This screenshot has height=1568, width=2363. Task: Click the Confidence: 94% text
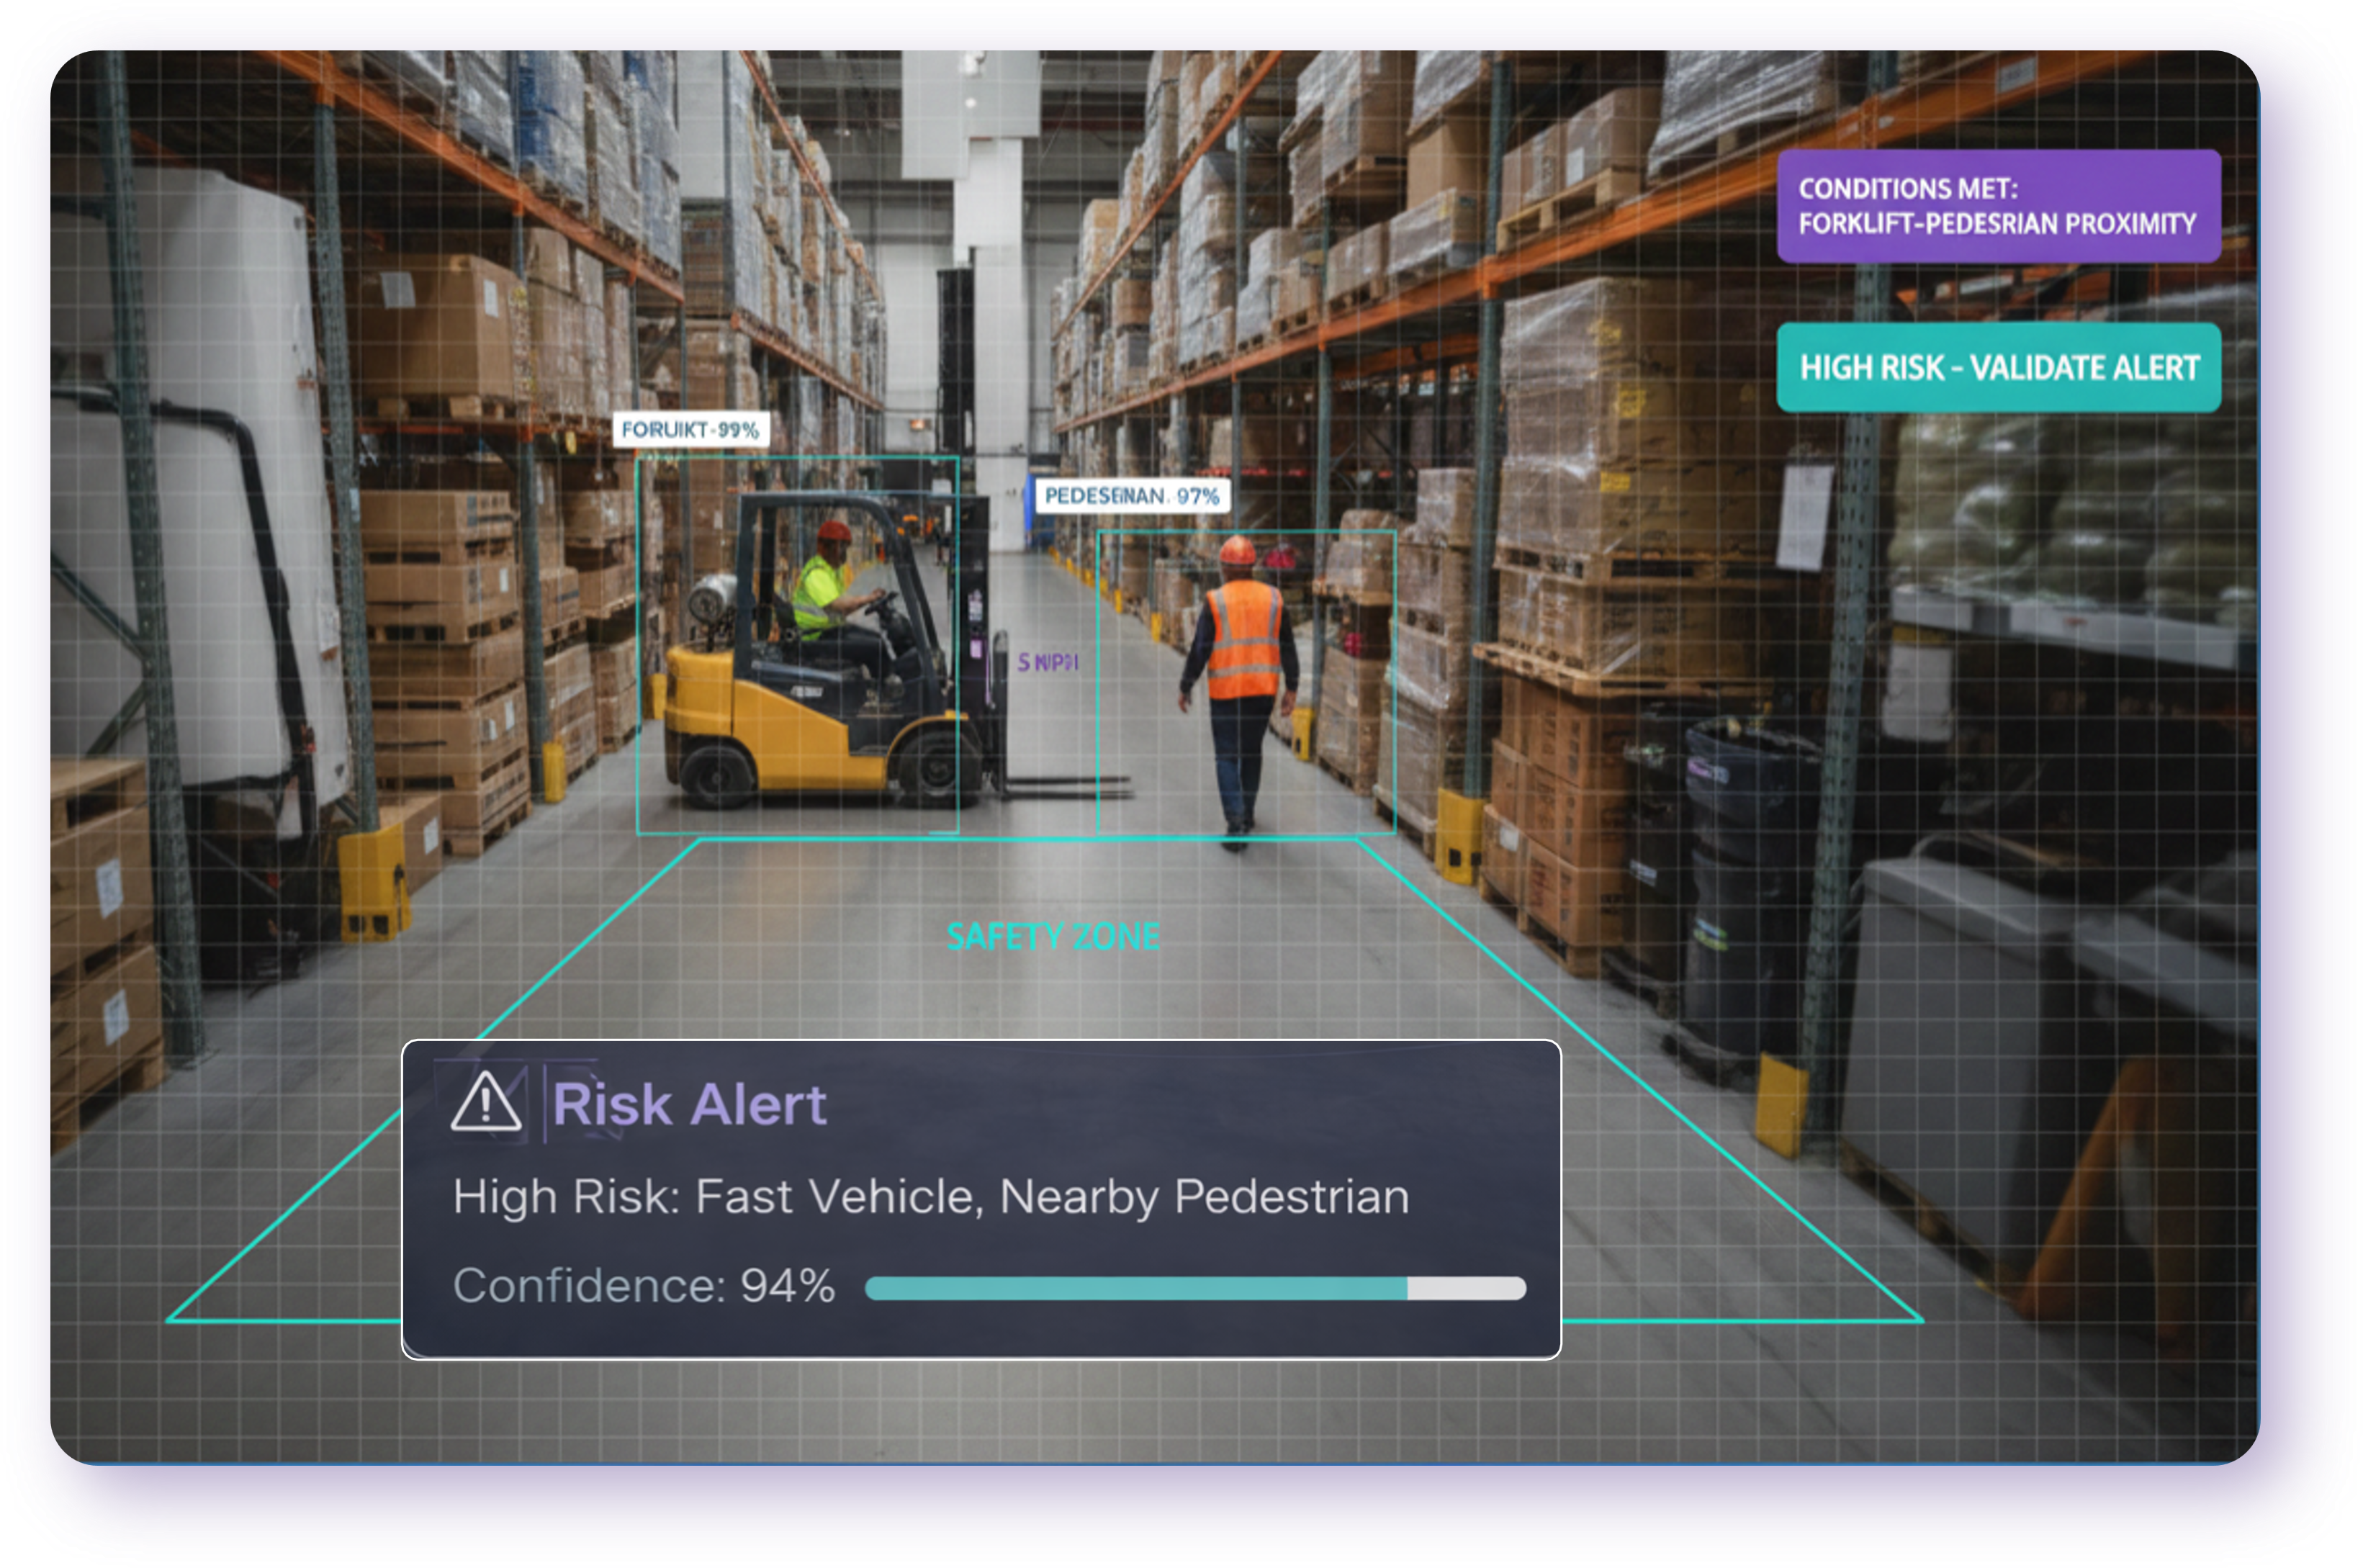pos(643,1286)
